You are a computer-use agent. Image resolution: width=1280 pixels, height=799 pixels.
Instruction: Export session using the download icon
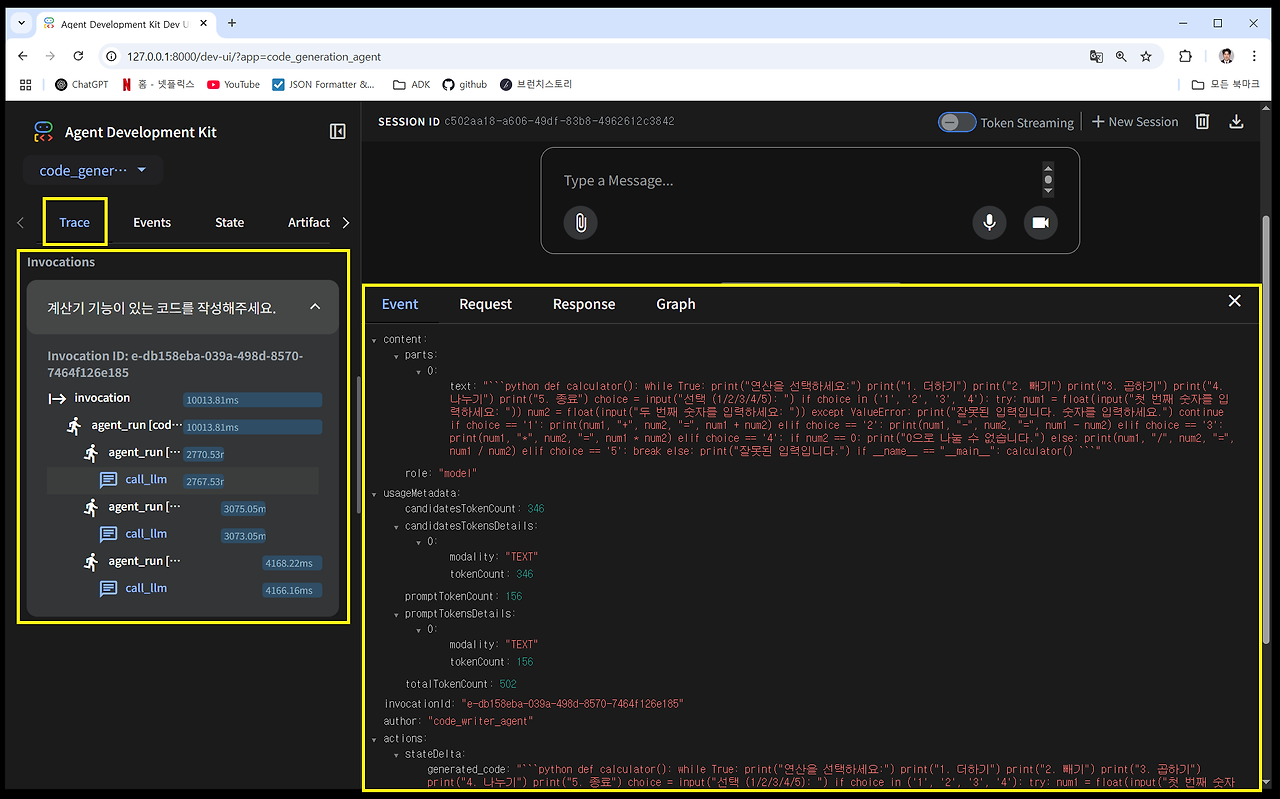tap(1236, 122)
